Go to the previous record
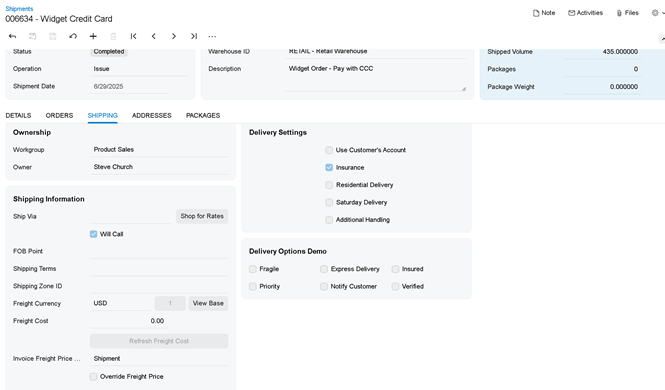This screenshot has width=665, height=390. pyautogui.click(x=154, y=36)
